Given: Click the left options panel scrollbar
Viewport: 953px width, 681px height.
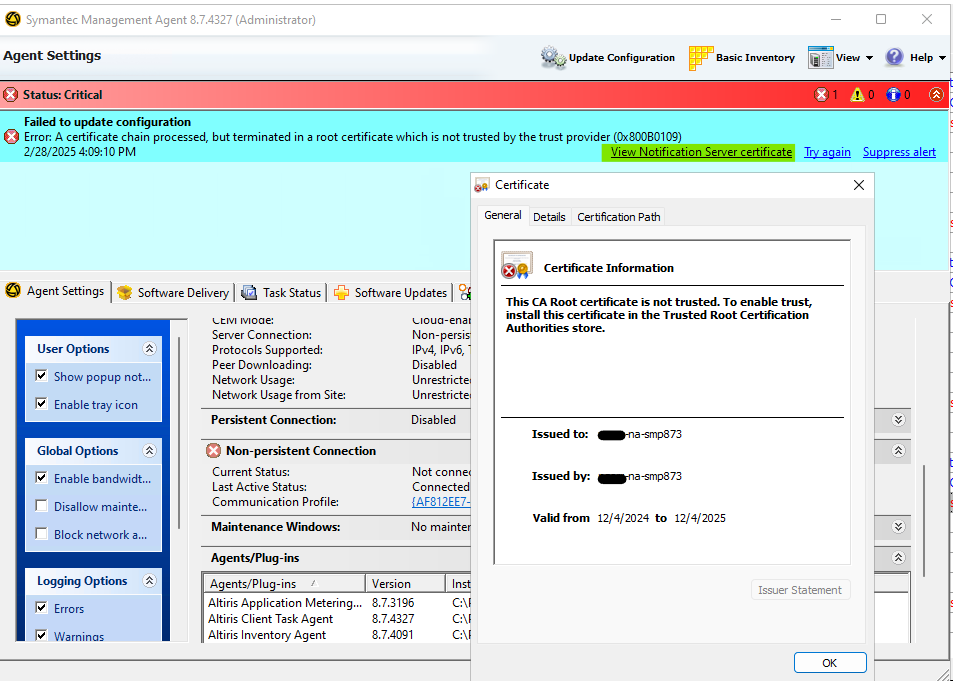Looking at the screenshot, I should pyautogui.click(x=179, y=432).
